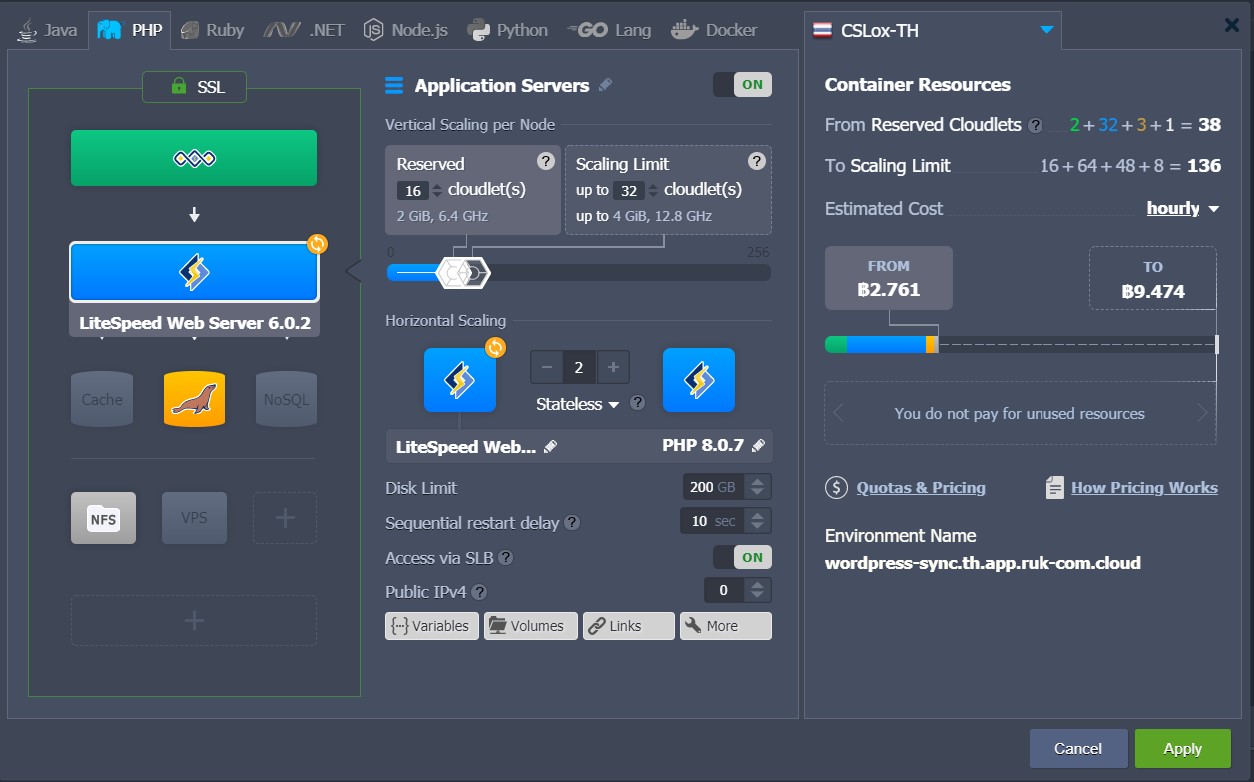Click the scaling limit slider handle
Viewport: 1254px width, 782px height.
point(476,272)
